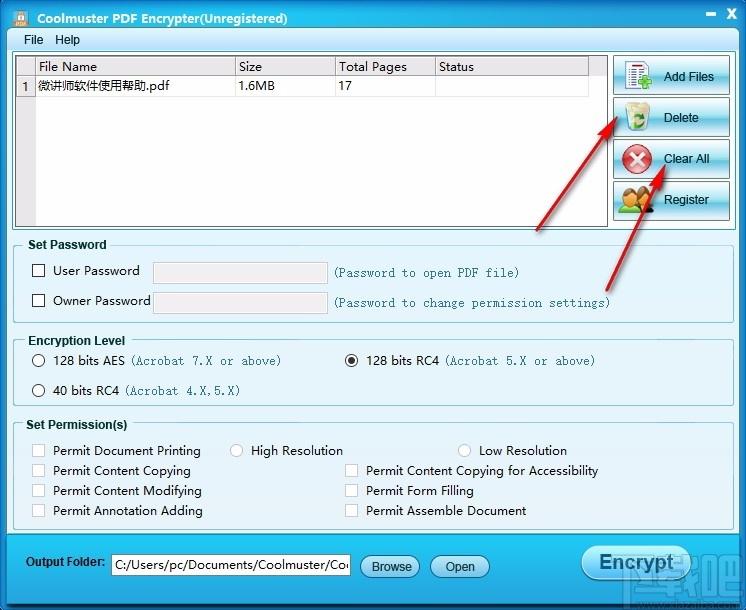Screen dimensions: 746x610
Task: Click the Coolmuster app title bar icon
Action: click(20, 18)
